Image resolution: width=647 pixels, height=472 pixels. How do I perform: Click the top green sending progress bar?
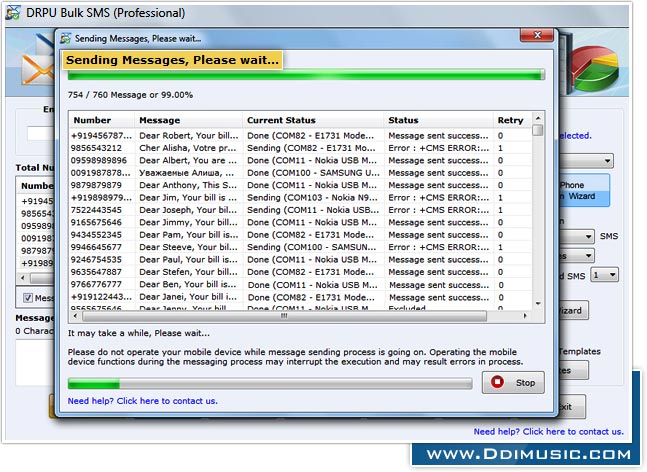[x=306, y=75]
